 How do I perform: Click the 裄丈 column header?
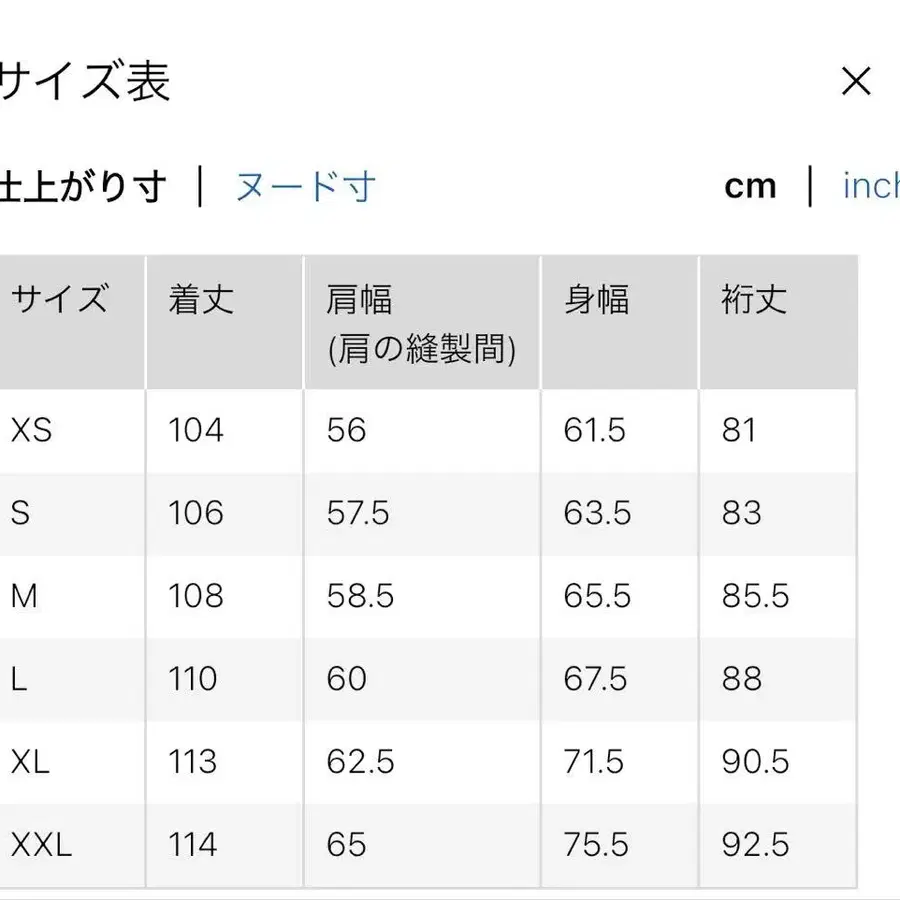click(x=749, y=298)
